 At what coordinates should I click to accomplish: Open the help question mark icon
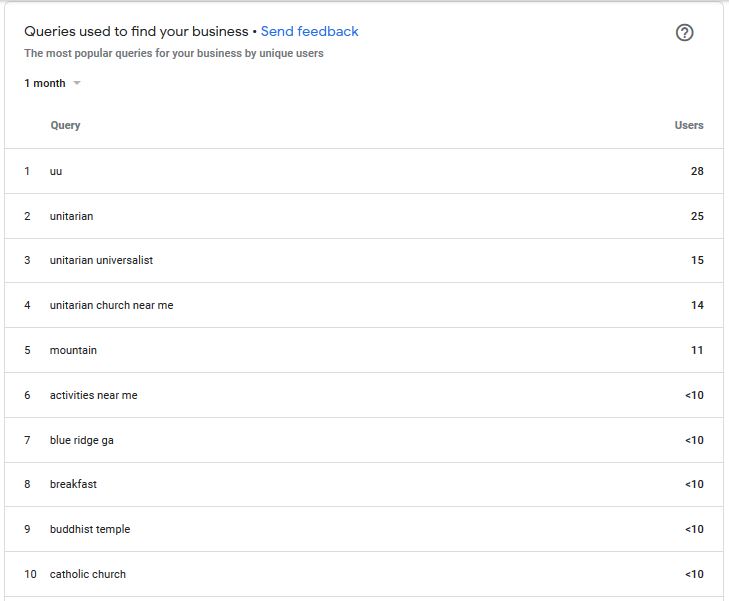coord(684,33)
